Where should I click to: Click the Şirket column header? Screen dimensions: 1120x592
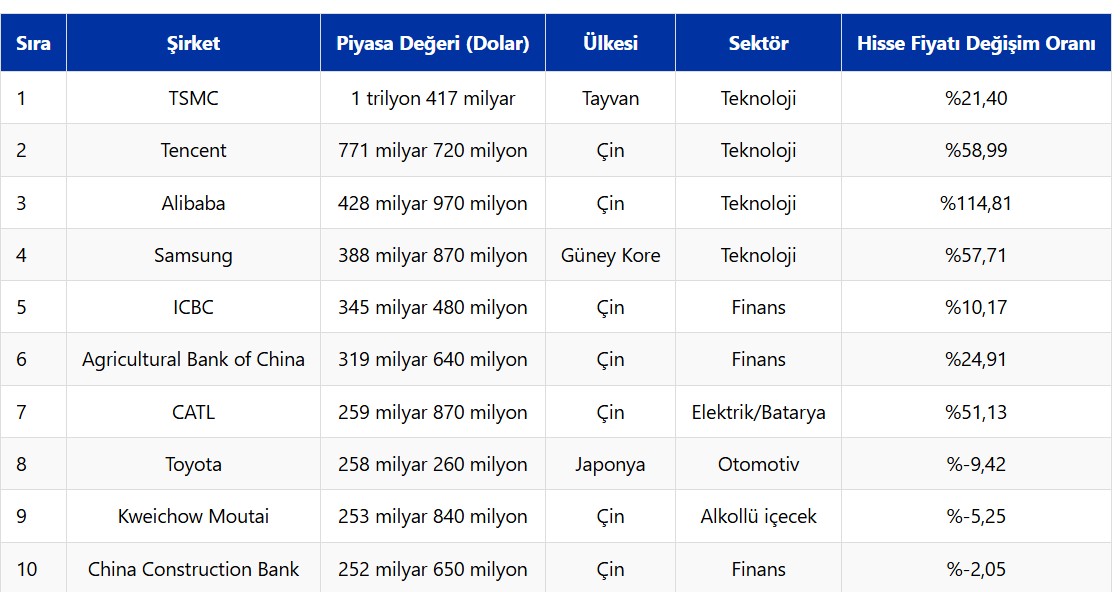[193, 43]
